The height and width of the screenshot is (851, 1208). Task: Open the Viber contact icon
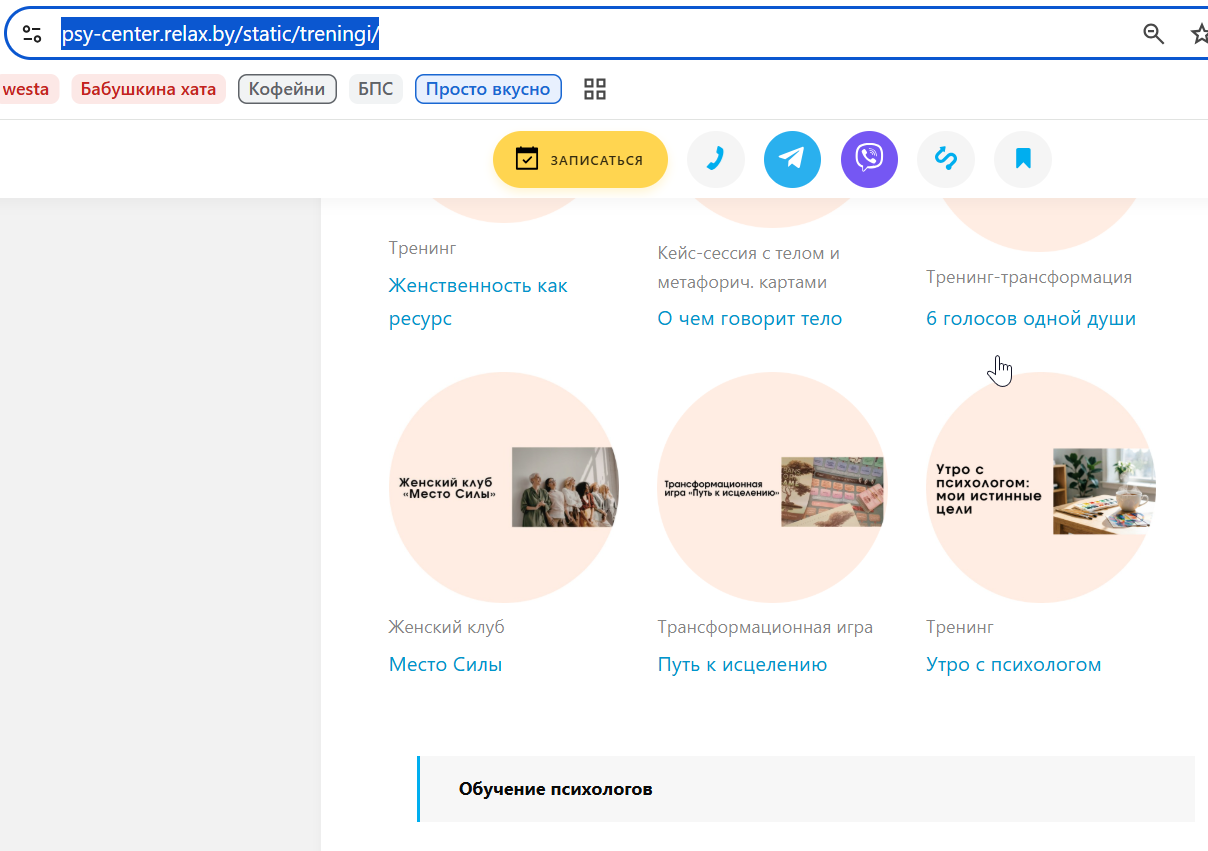(x=869, y=159)
